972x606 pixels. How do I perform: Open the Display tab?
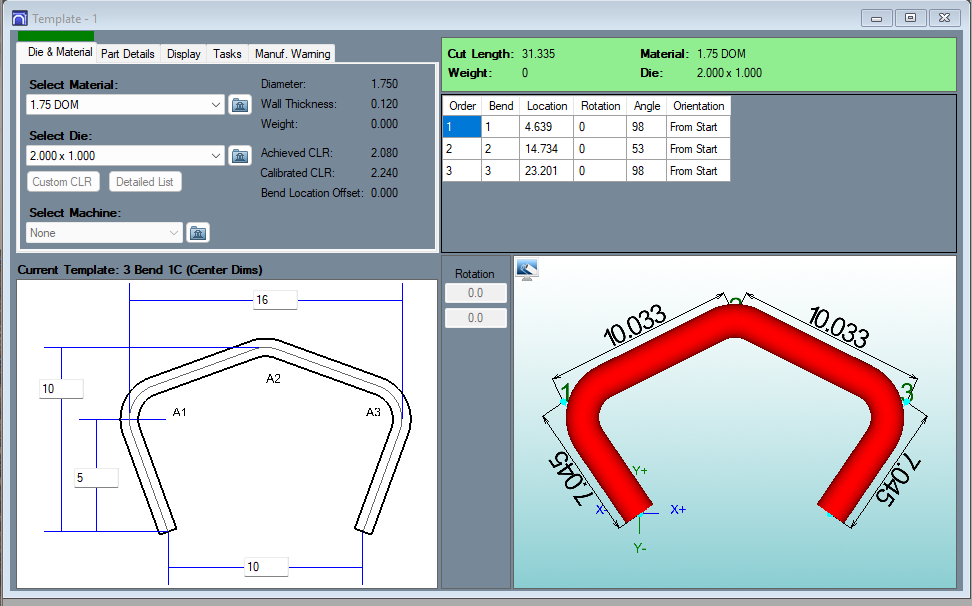(x=183, y=54)
